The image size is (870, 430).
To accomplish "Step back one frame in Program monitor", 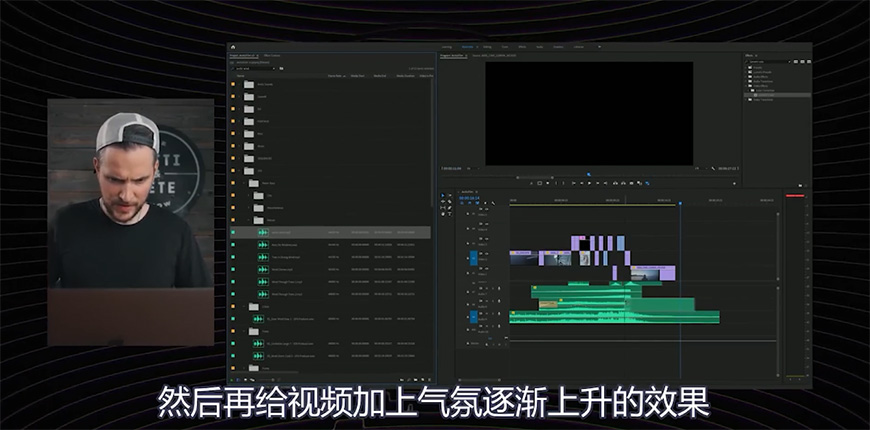I will point(582,183).
